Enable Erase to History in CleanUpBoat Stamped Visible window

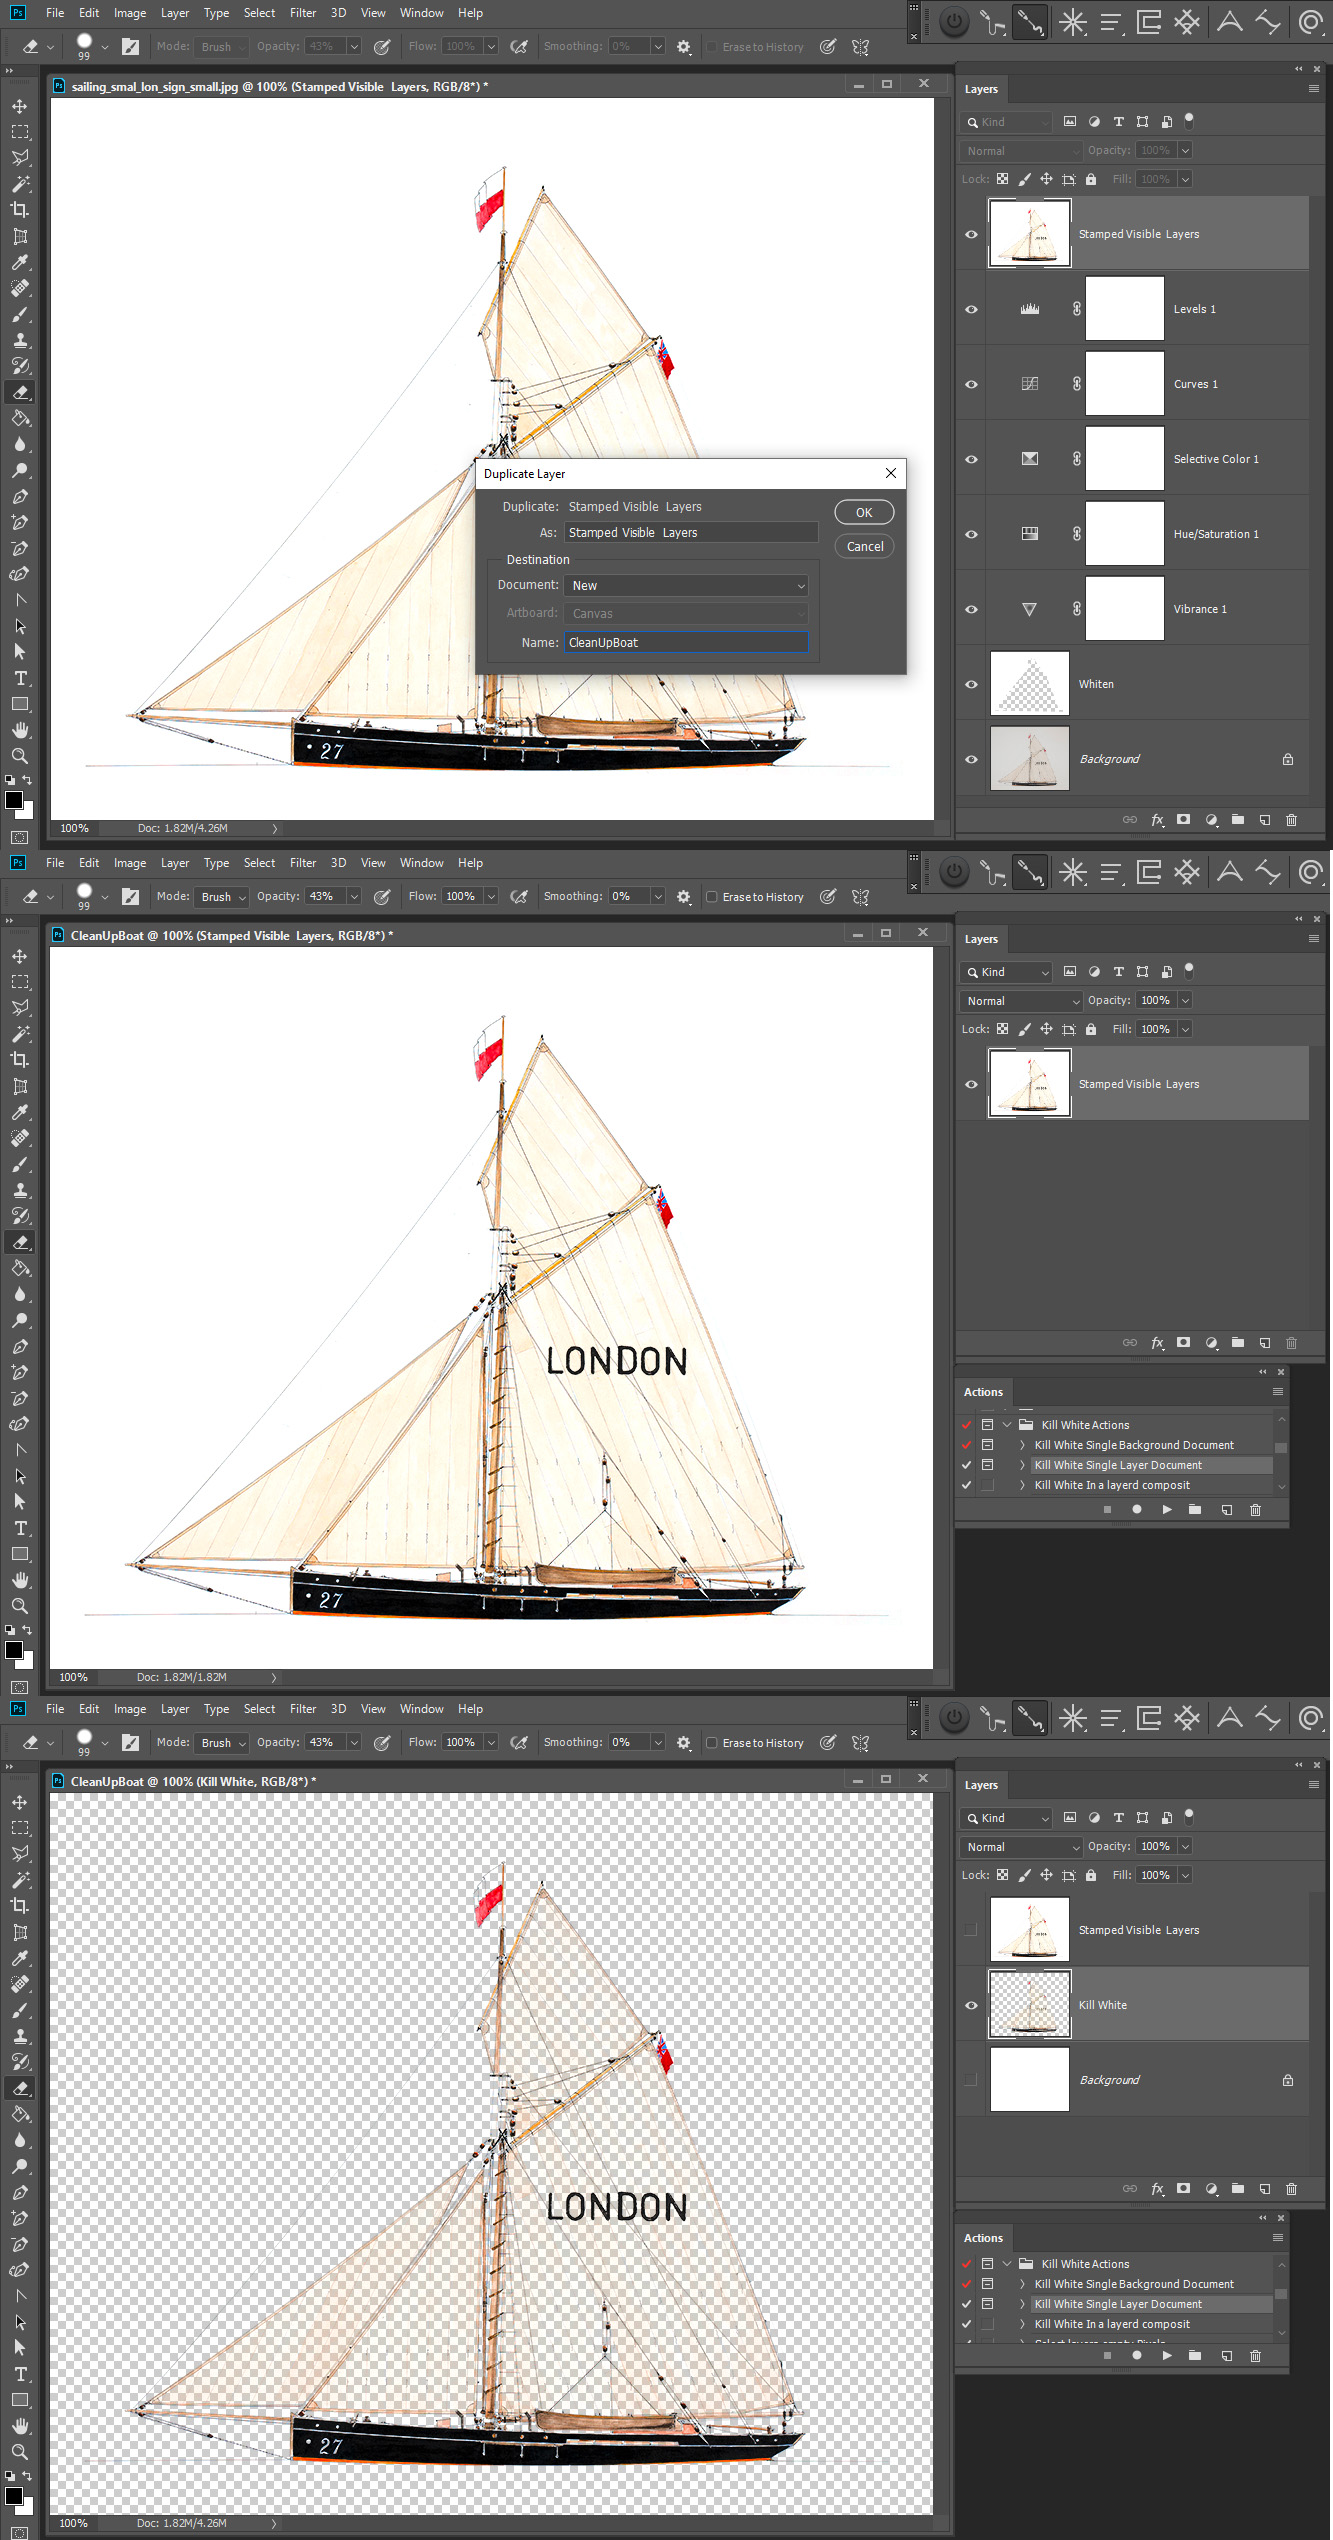[x=712, y=897]
